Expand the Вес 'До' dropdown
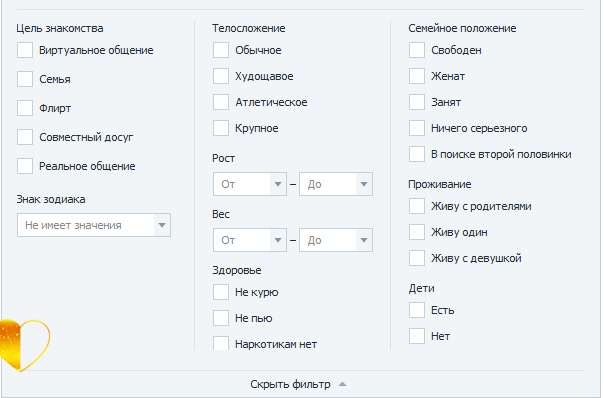This screenshot has height=398, width=604. click(x=336, y=240)
